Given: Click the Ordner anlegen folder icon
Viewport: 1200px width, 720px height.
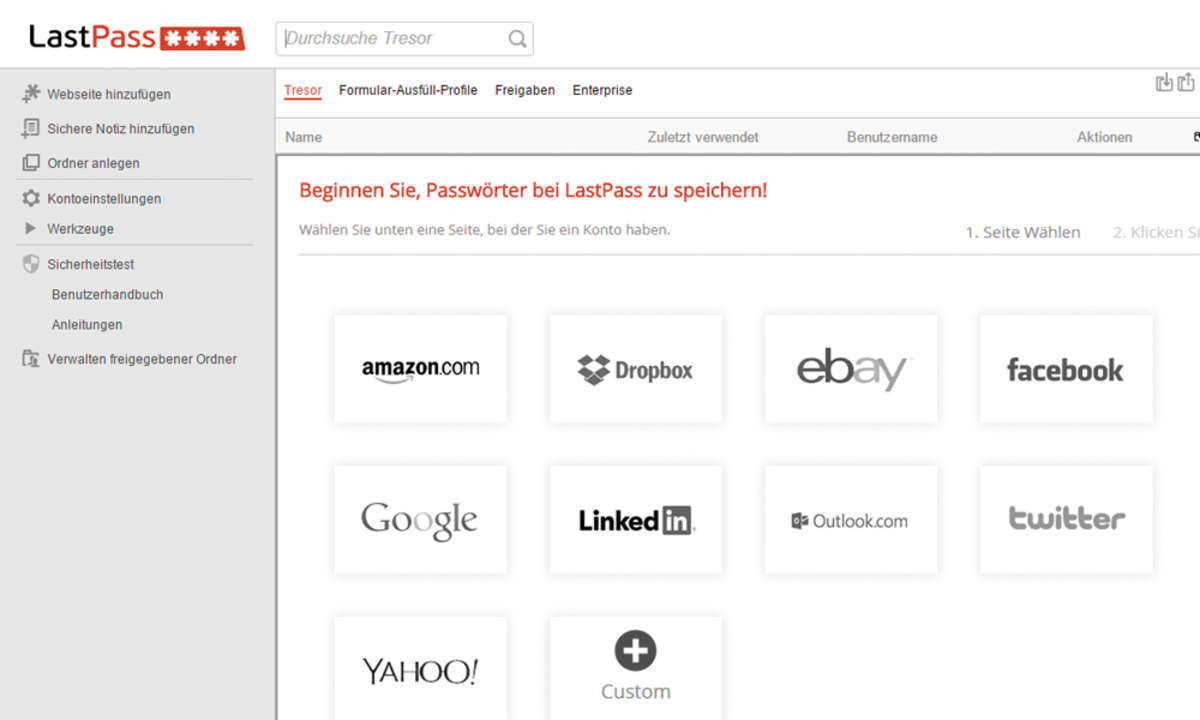Looking at the screenshot, I should tap(31, 162).
